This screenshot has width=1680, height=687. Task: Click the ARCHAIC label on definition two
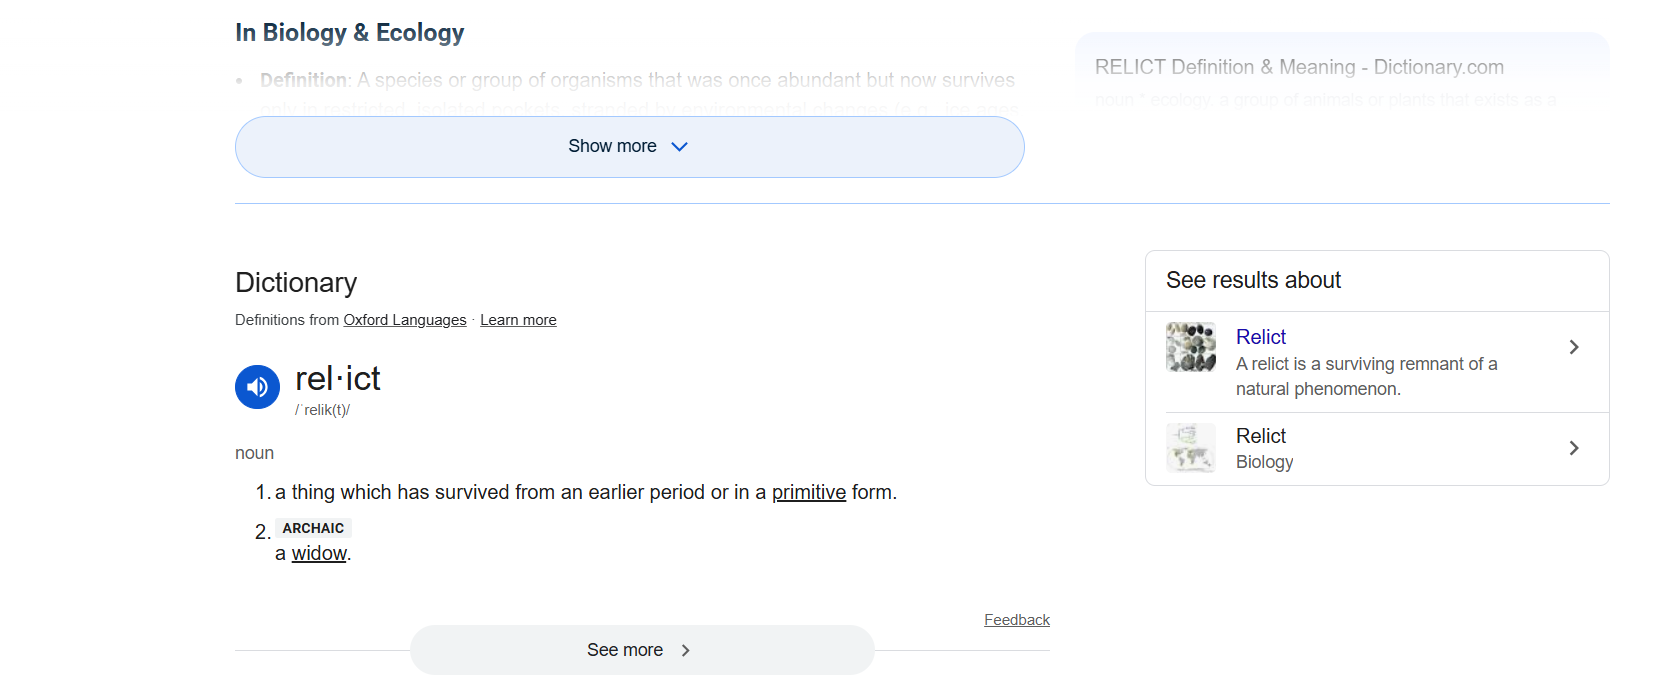[313, 528]
